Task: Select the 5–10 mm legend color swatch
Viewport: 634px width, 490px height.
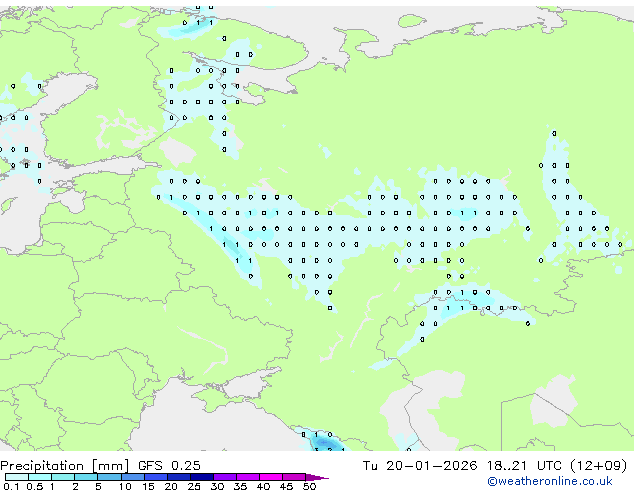Action: coord(109,477)
